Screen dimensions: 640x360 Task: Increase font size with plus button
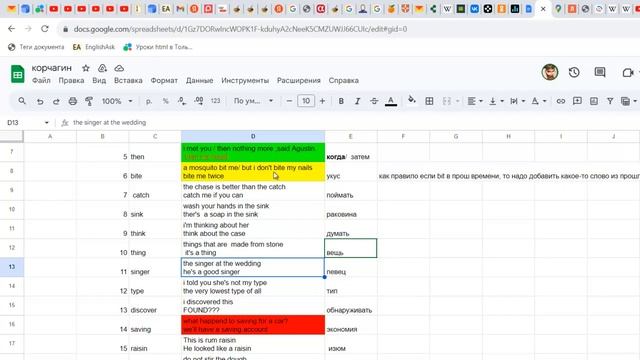[x=322, y=101]
